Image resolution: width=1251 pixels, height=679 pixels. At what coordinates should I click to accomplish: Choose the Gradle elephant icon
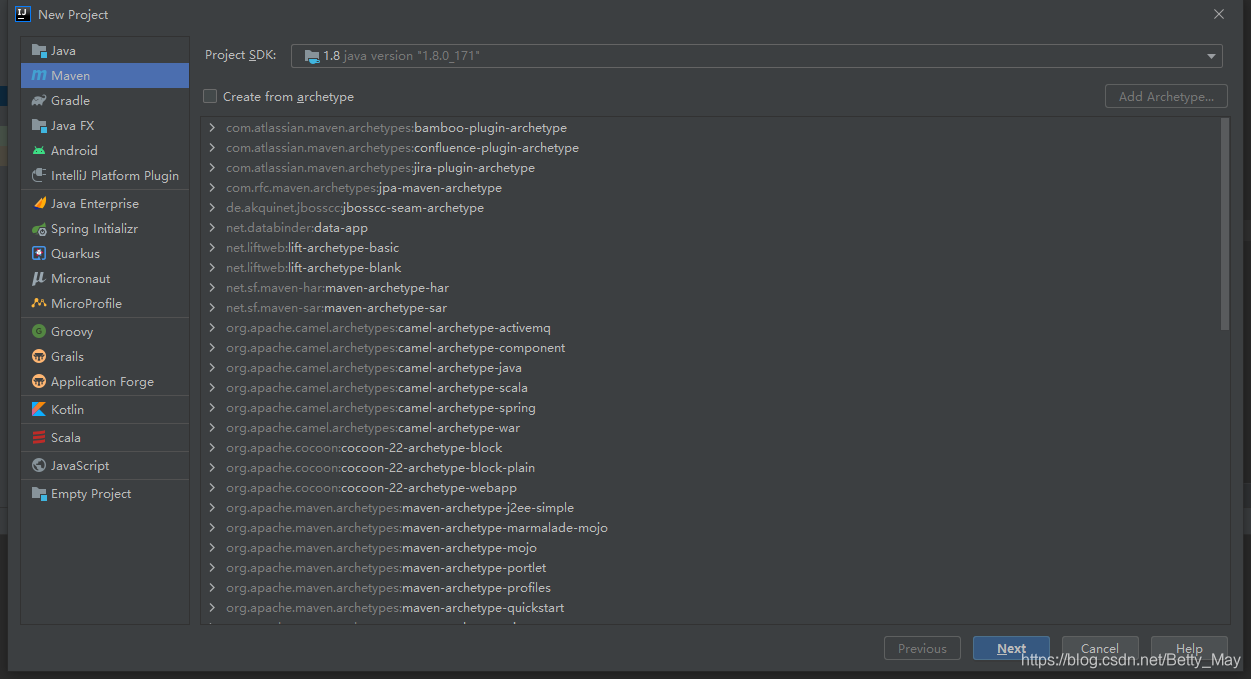click(39, 101)
